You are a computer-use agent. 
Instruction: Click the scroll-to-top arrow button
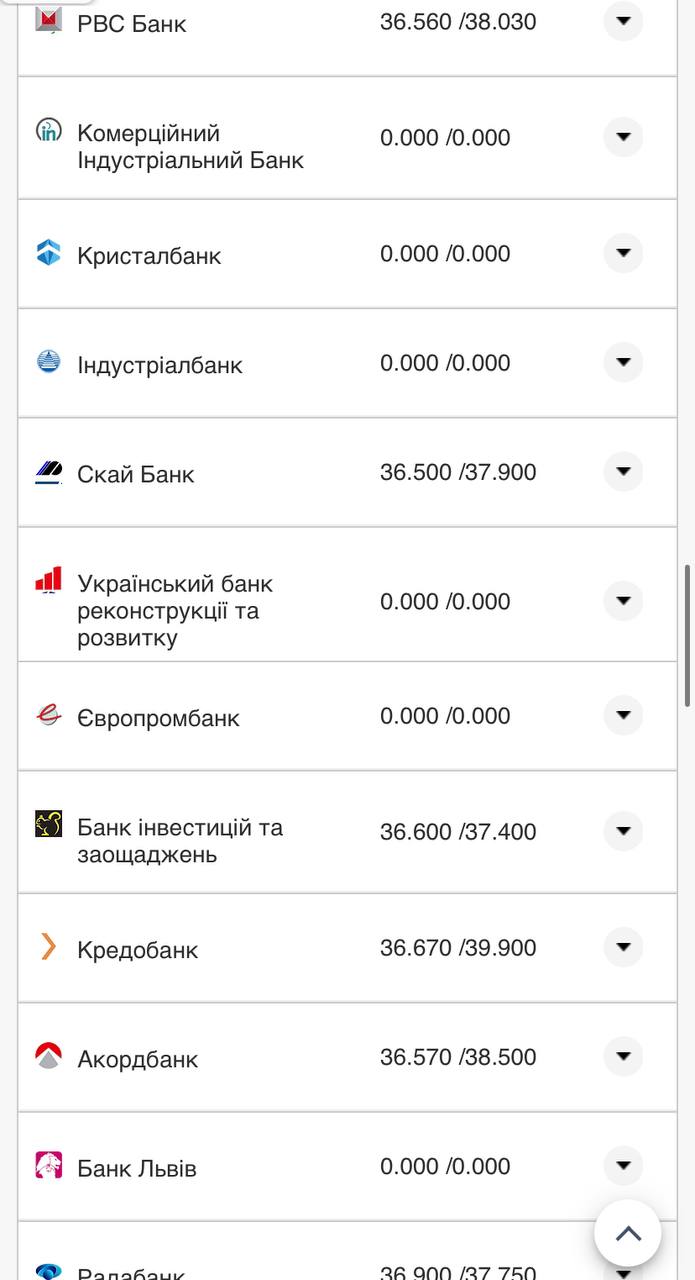(x=627, y=1233)
